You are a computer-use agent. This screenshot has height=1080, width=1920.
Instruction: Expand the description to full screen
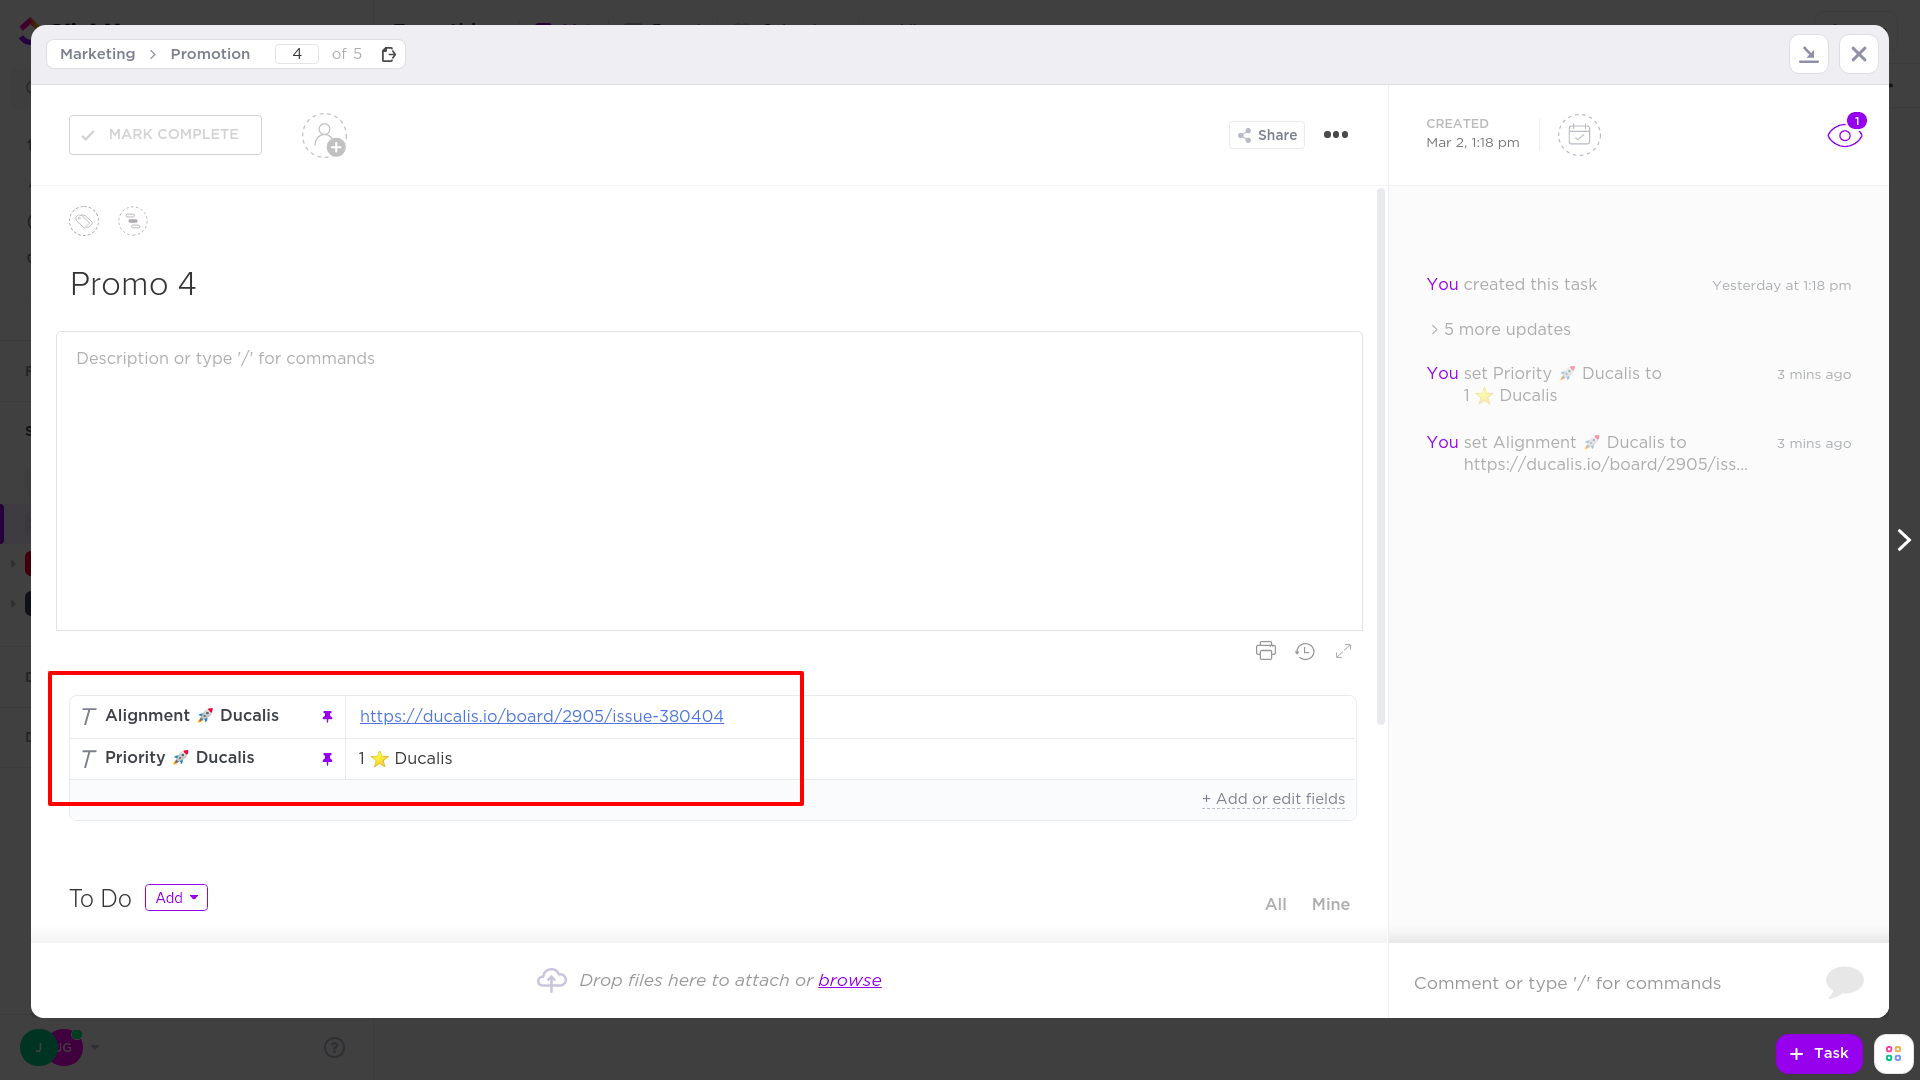point(1344,651)
